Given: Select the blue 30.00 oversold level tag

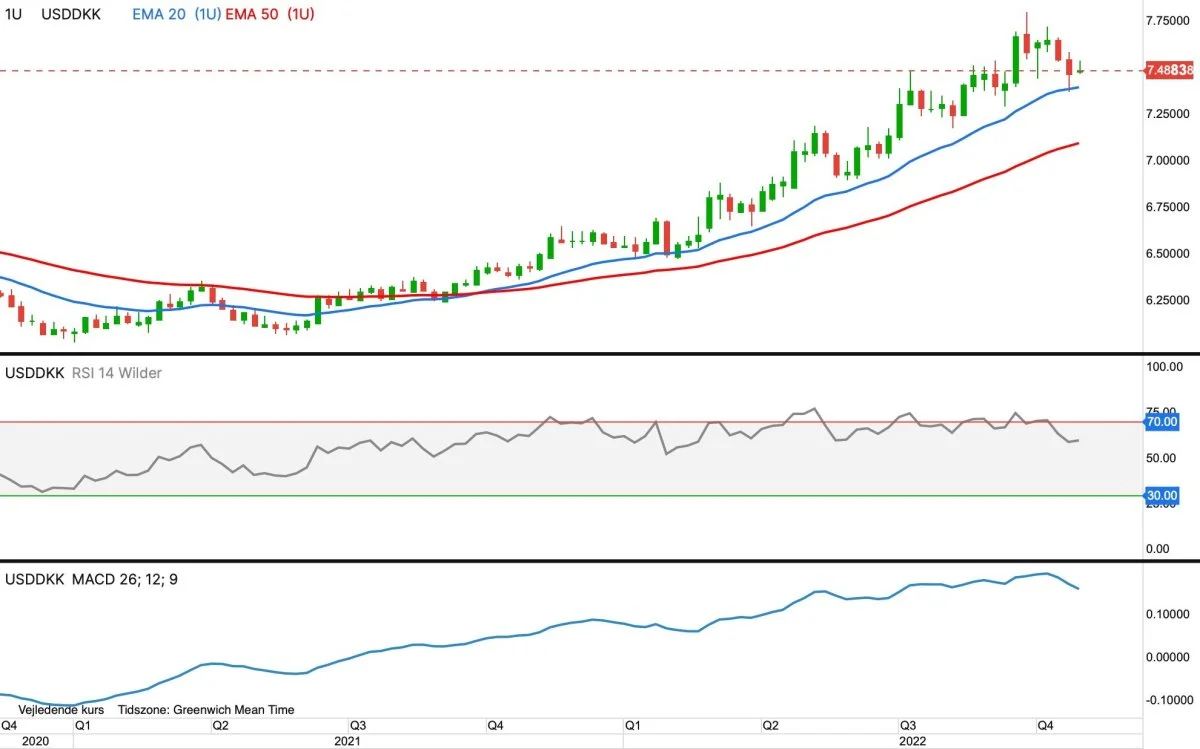Looking at the screenshot, I should [1162, 495].
